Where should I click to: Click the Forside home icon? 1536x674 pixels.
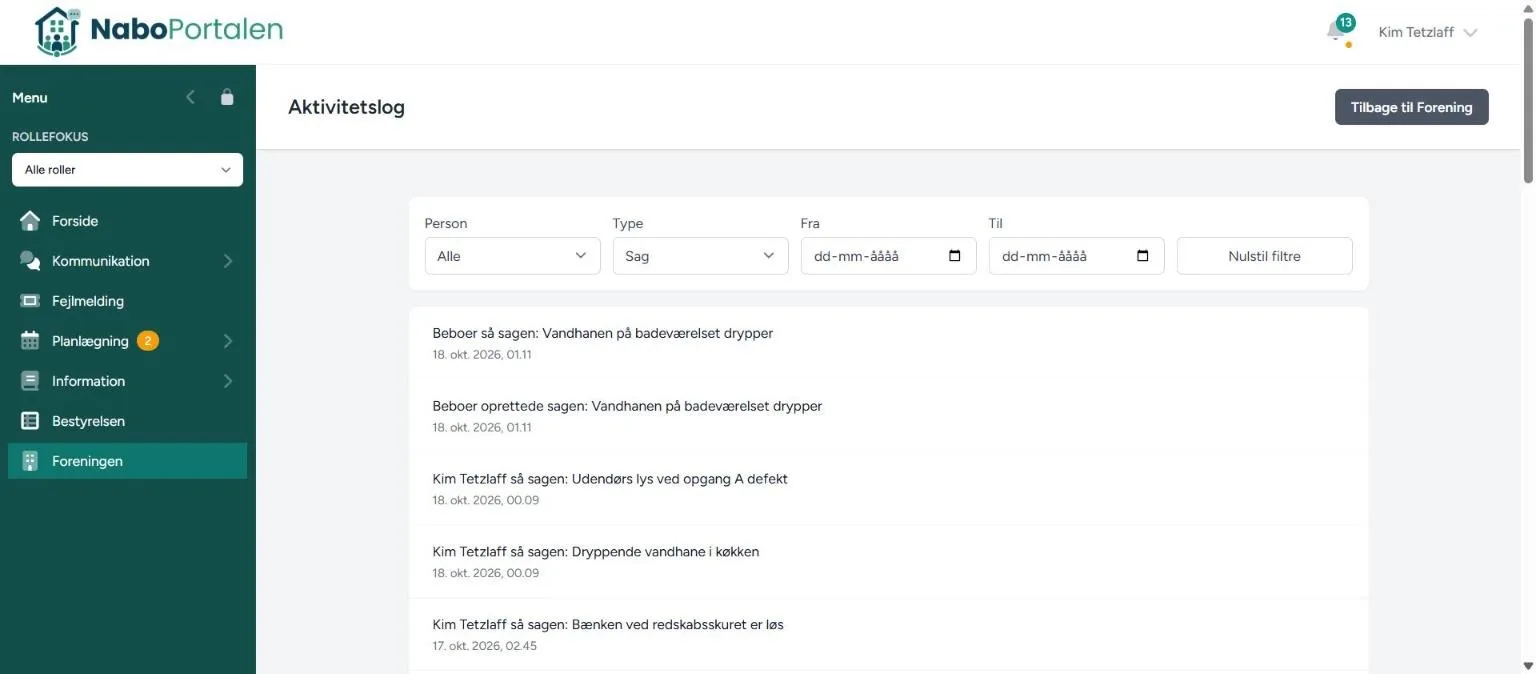tap(30, 221)
